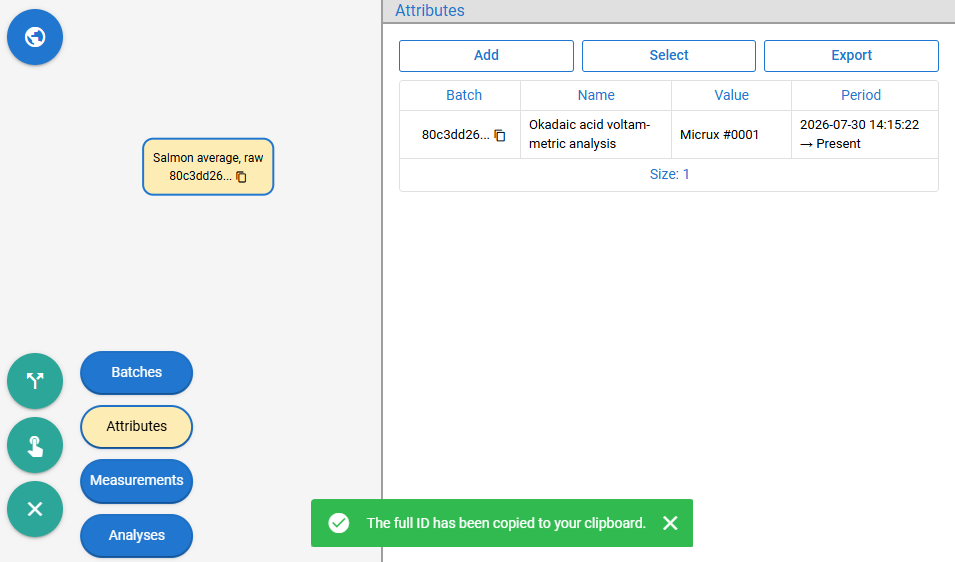Click the Export button
This screenshot has width=955, height=562.
(x=851, y=55)
